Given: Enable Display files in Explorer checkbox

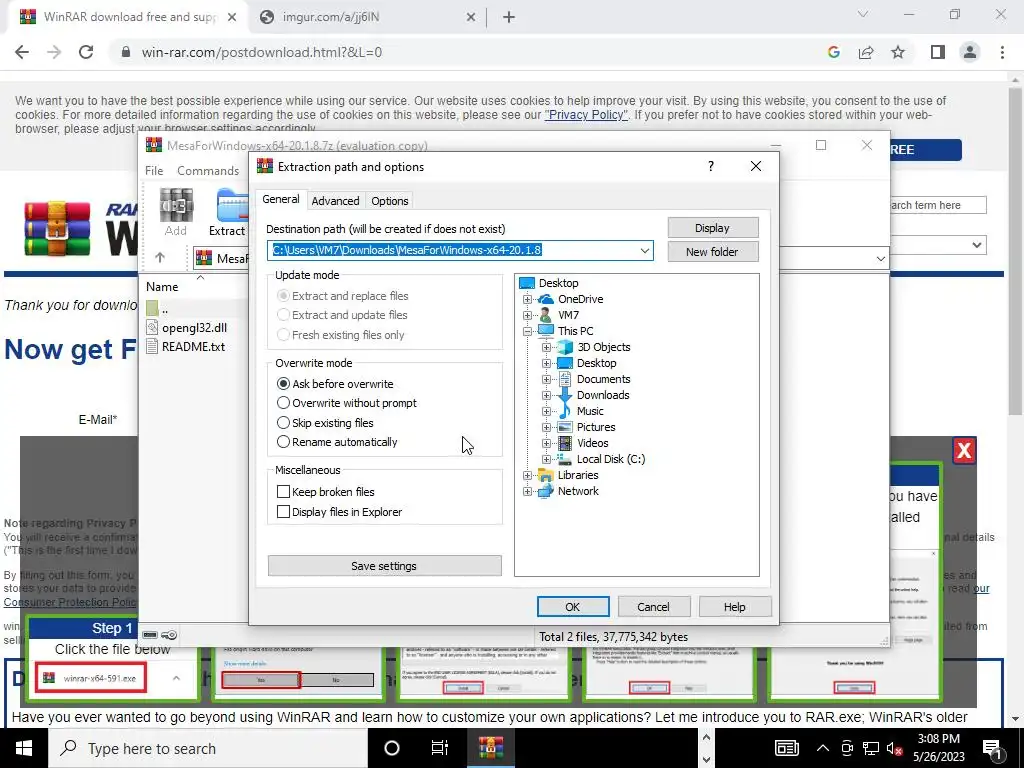Looking at the screenshot, I should click(x=283, y=512).
